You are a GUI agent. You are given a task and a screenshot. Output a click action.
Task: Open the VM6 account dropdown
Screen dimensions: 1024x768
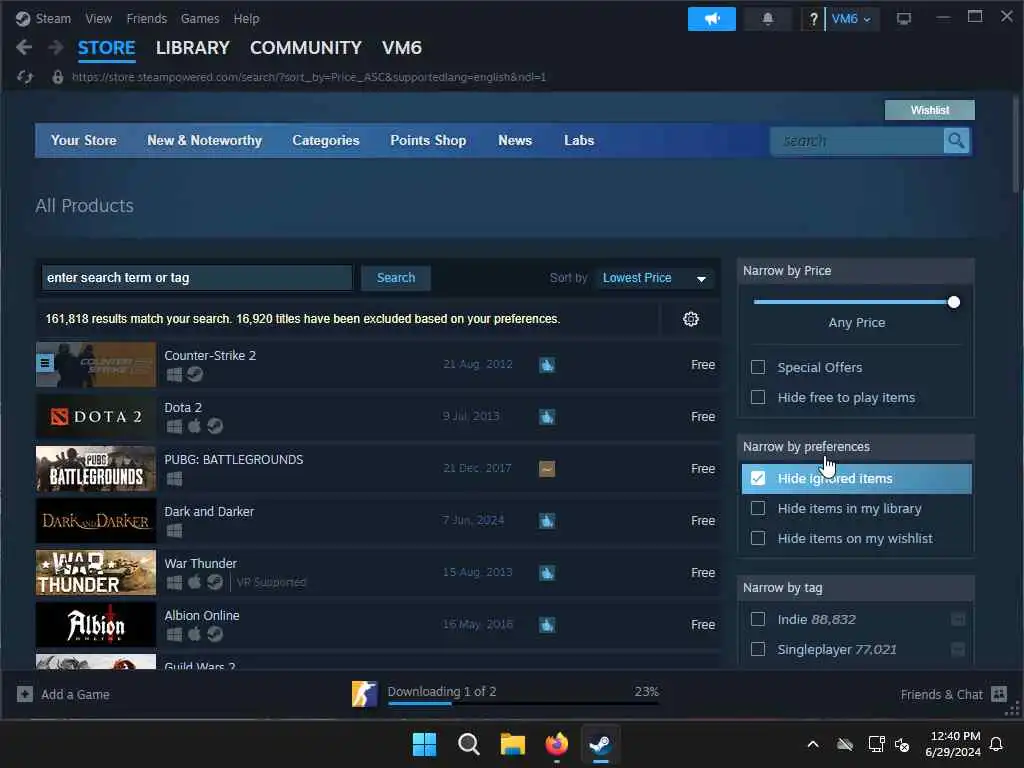(x=852, y=19)
